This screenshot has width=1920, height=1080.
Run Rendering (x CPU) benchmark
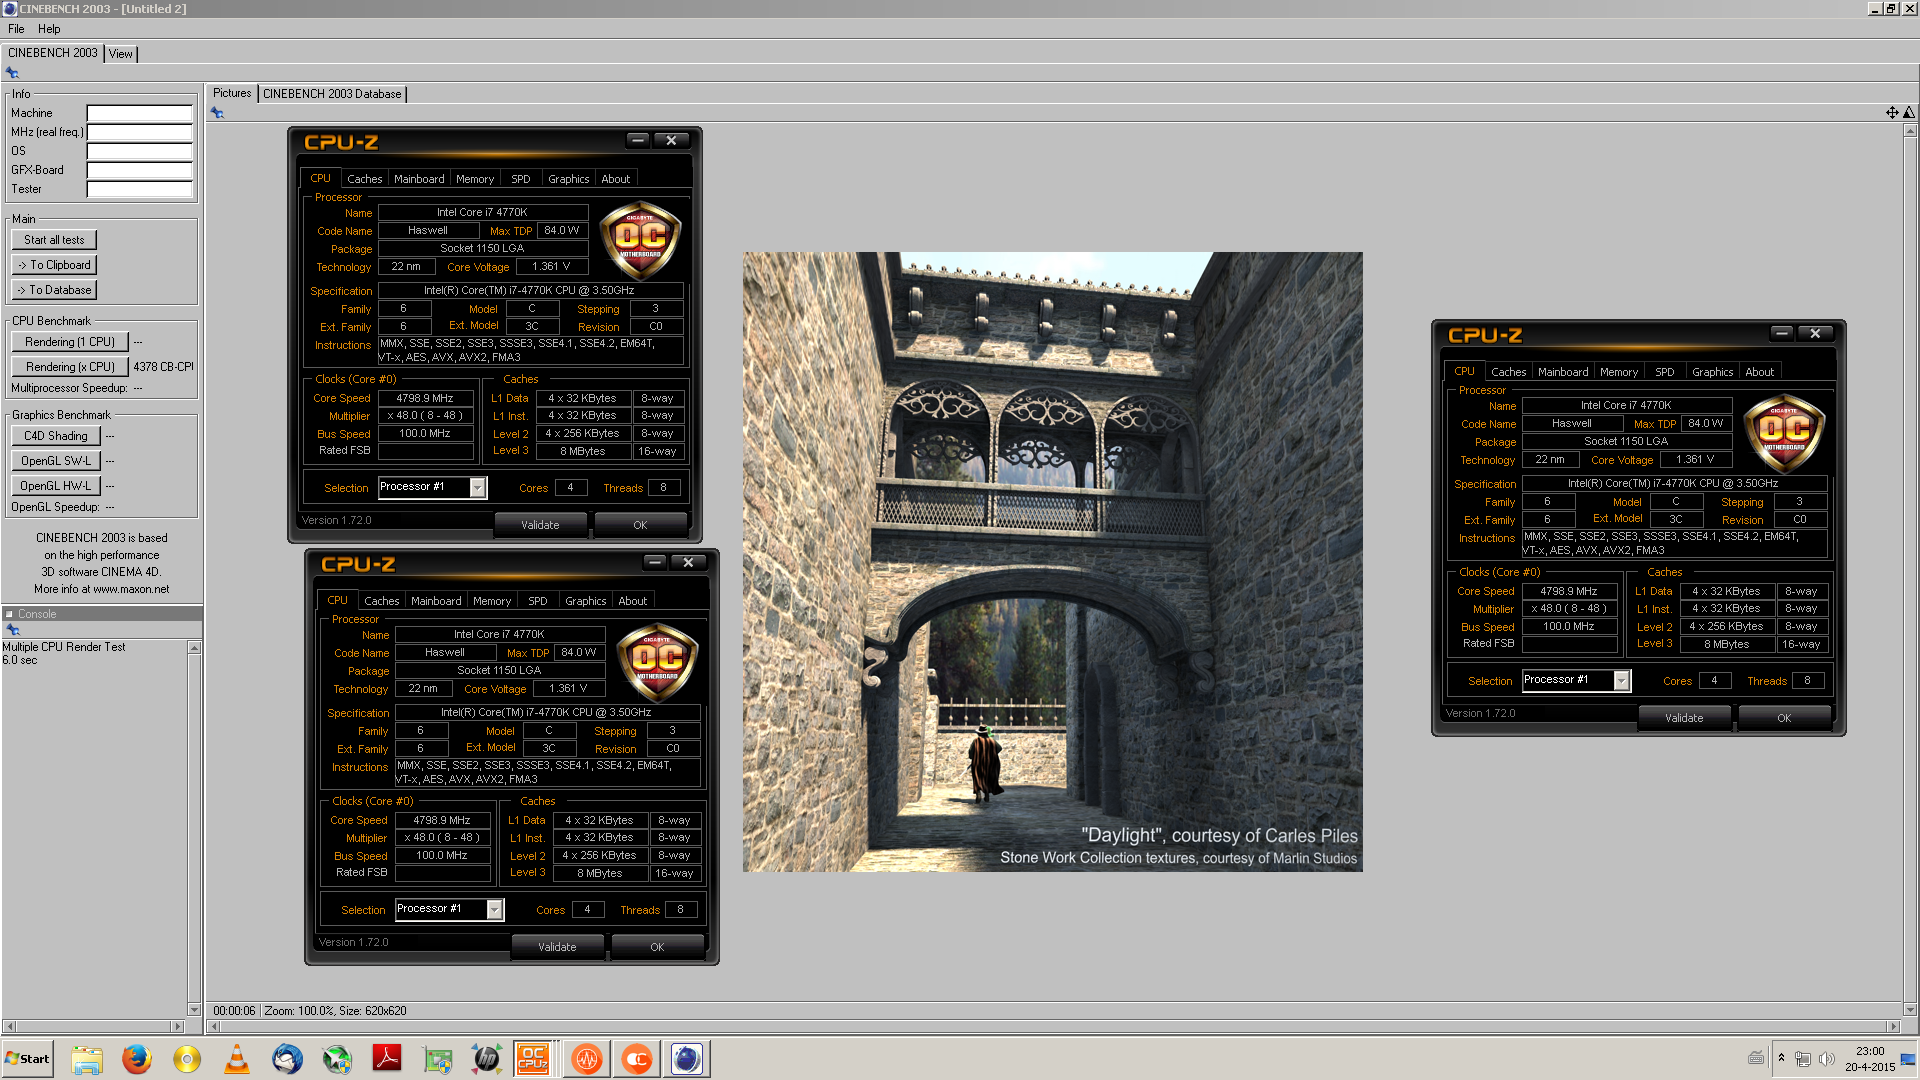coord(70,367)
